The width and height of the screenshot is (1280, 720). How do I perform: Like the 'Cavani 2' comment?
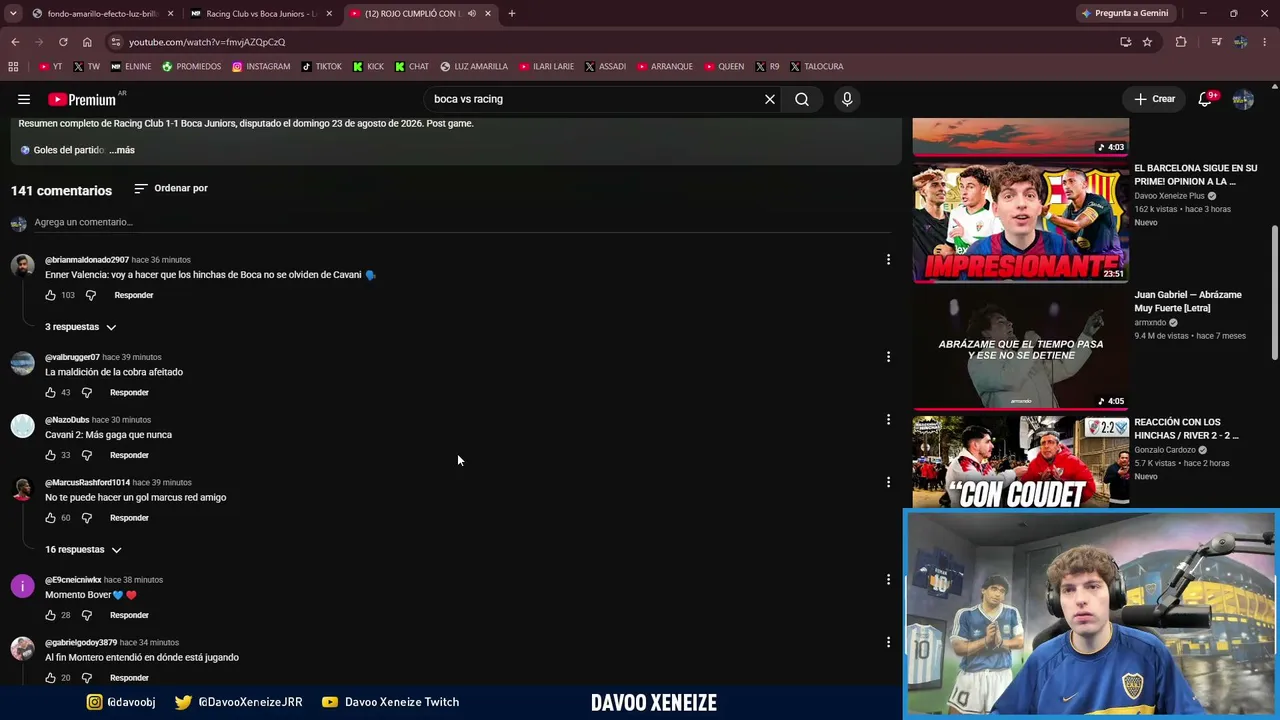pos(50,455)
